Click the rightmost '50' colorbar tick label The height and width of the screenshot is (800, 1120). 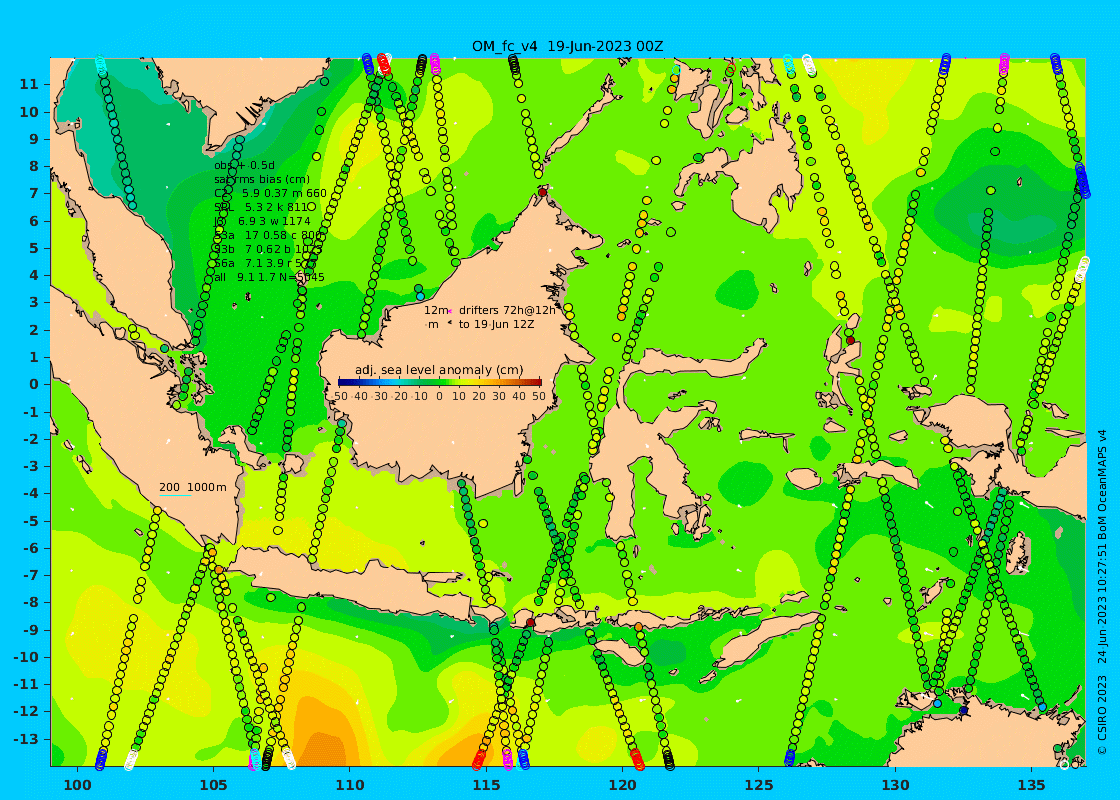tap(539, 396)
